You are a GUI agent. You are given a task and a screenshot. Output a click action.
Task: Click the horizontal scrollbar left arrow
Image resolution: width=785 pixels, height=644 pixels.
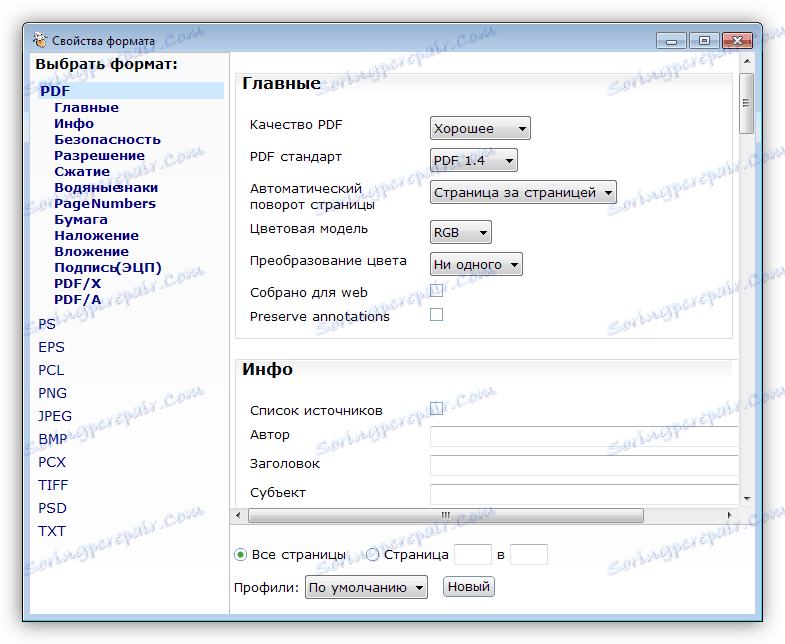(238, 515)
